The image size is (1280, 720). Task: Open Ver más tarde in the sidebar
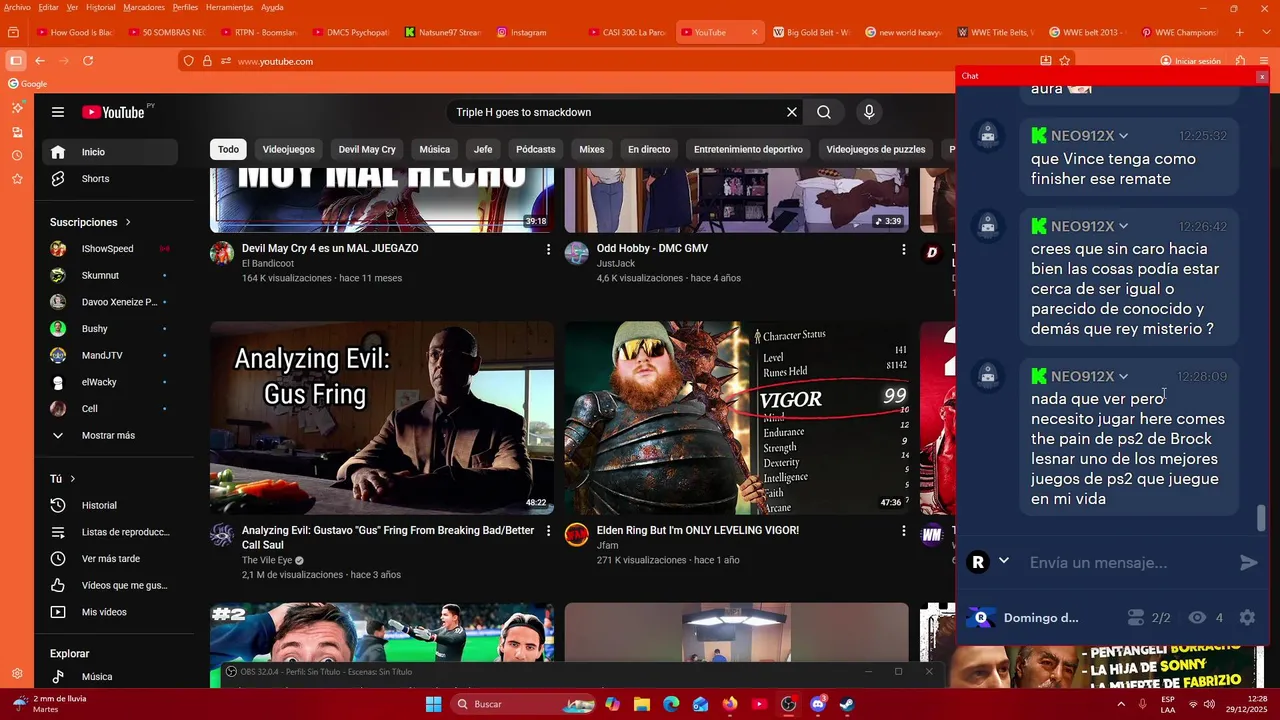[110, 559]
